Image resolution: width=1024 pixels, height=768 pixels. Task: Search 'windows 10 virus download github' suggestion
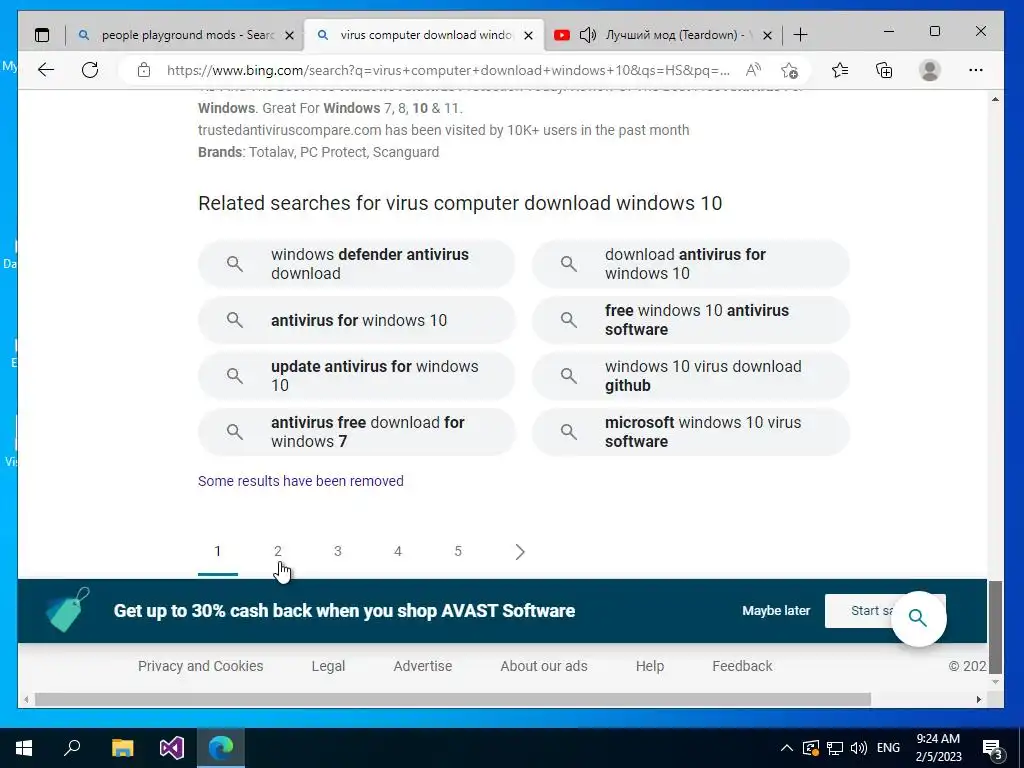point(690,376)
